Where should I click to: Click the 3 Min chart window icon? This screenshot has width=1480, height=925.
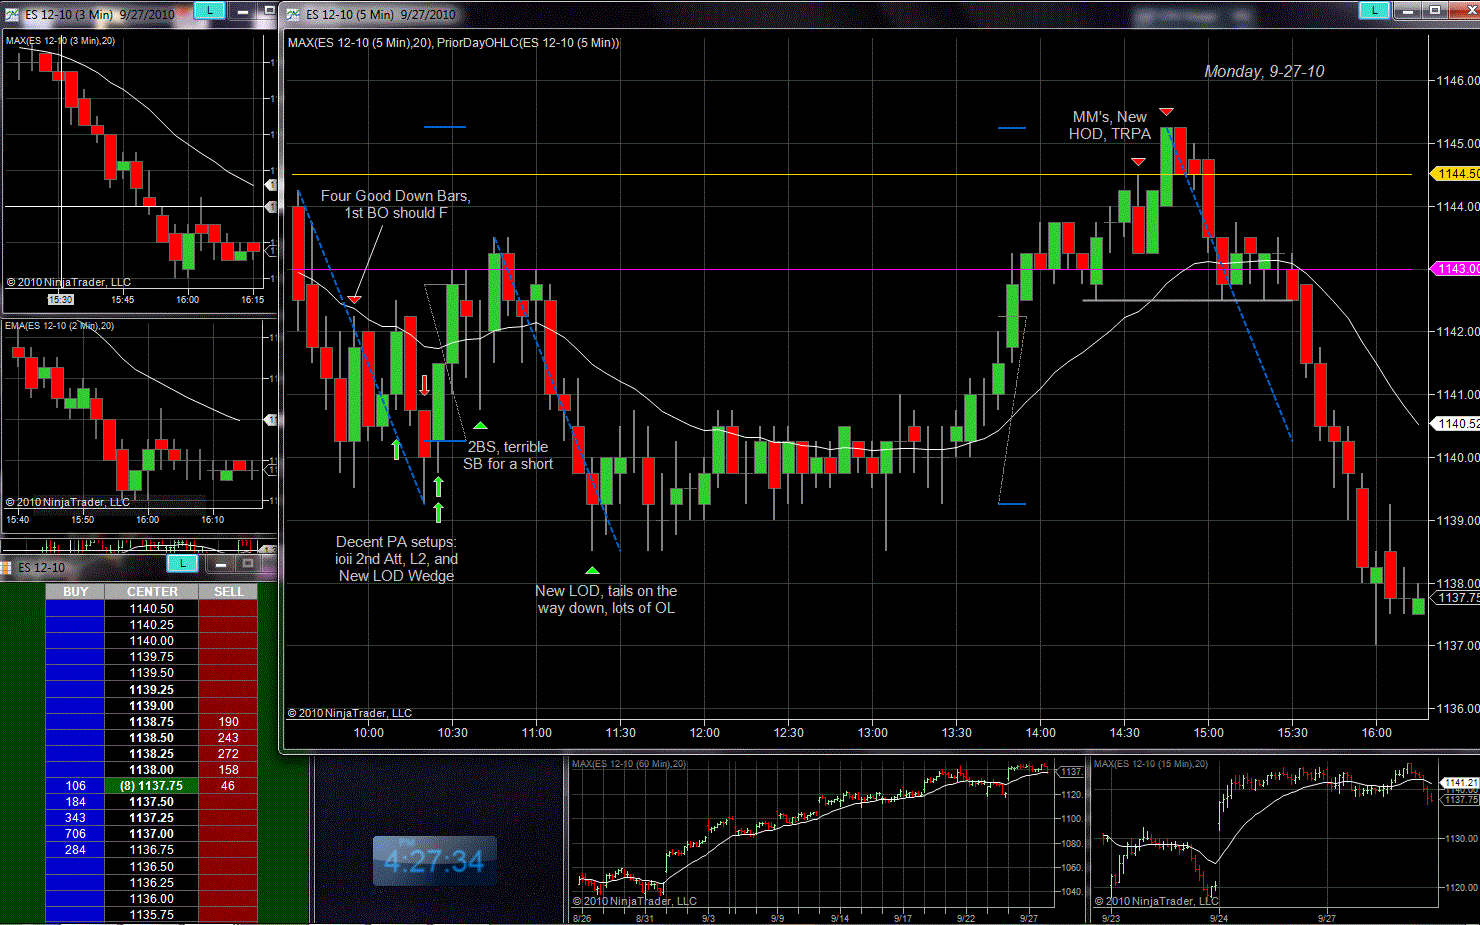tap(12, 14)
